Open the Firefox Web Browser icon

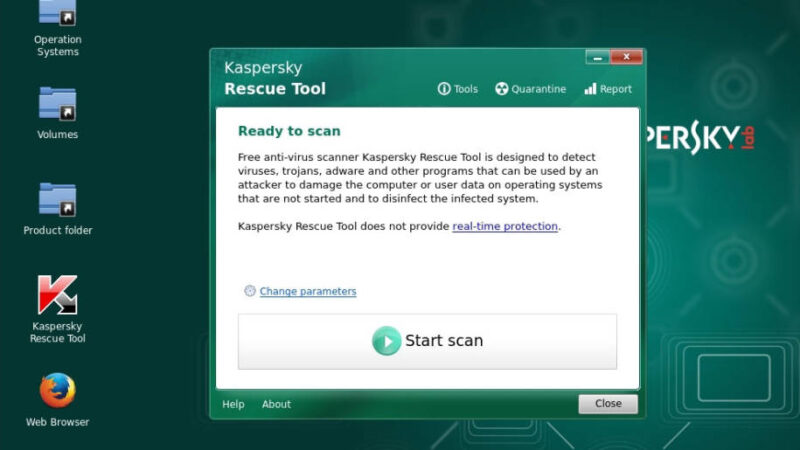pos(57,390)
